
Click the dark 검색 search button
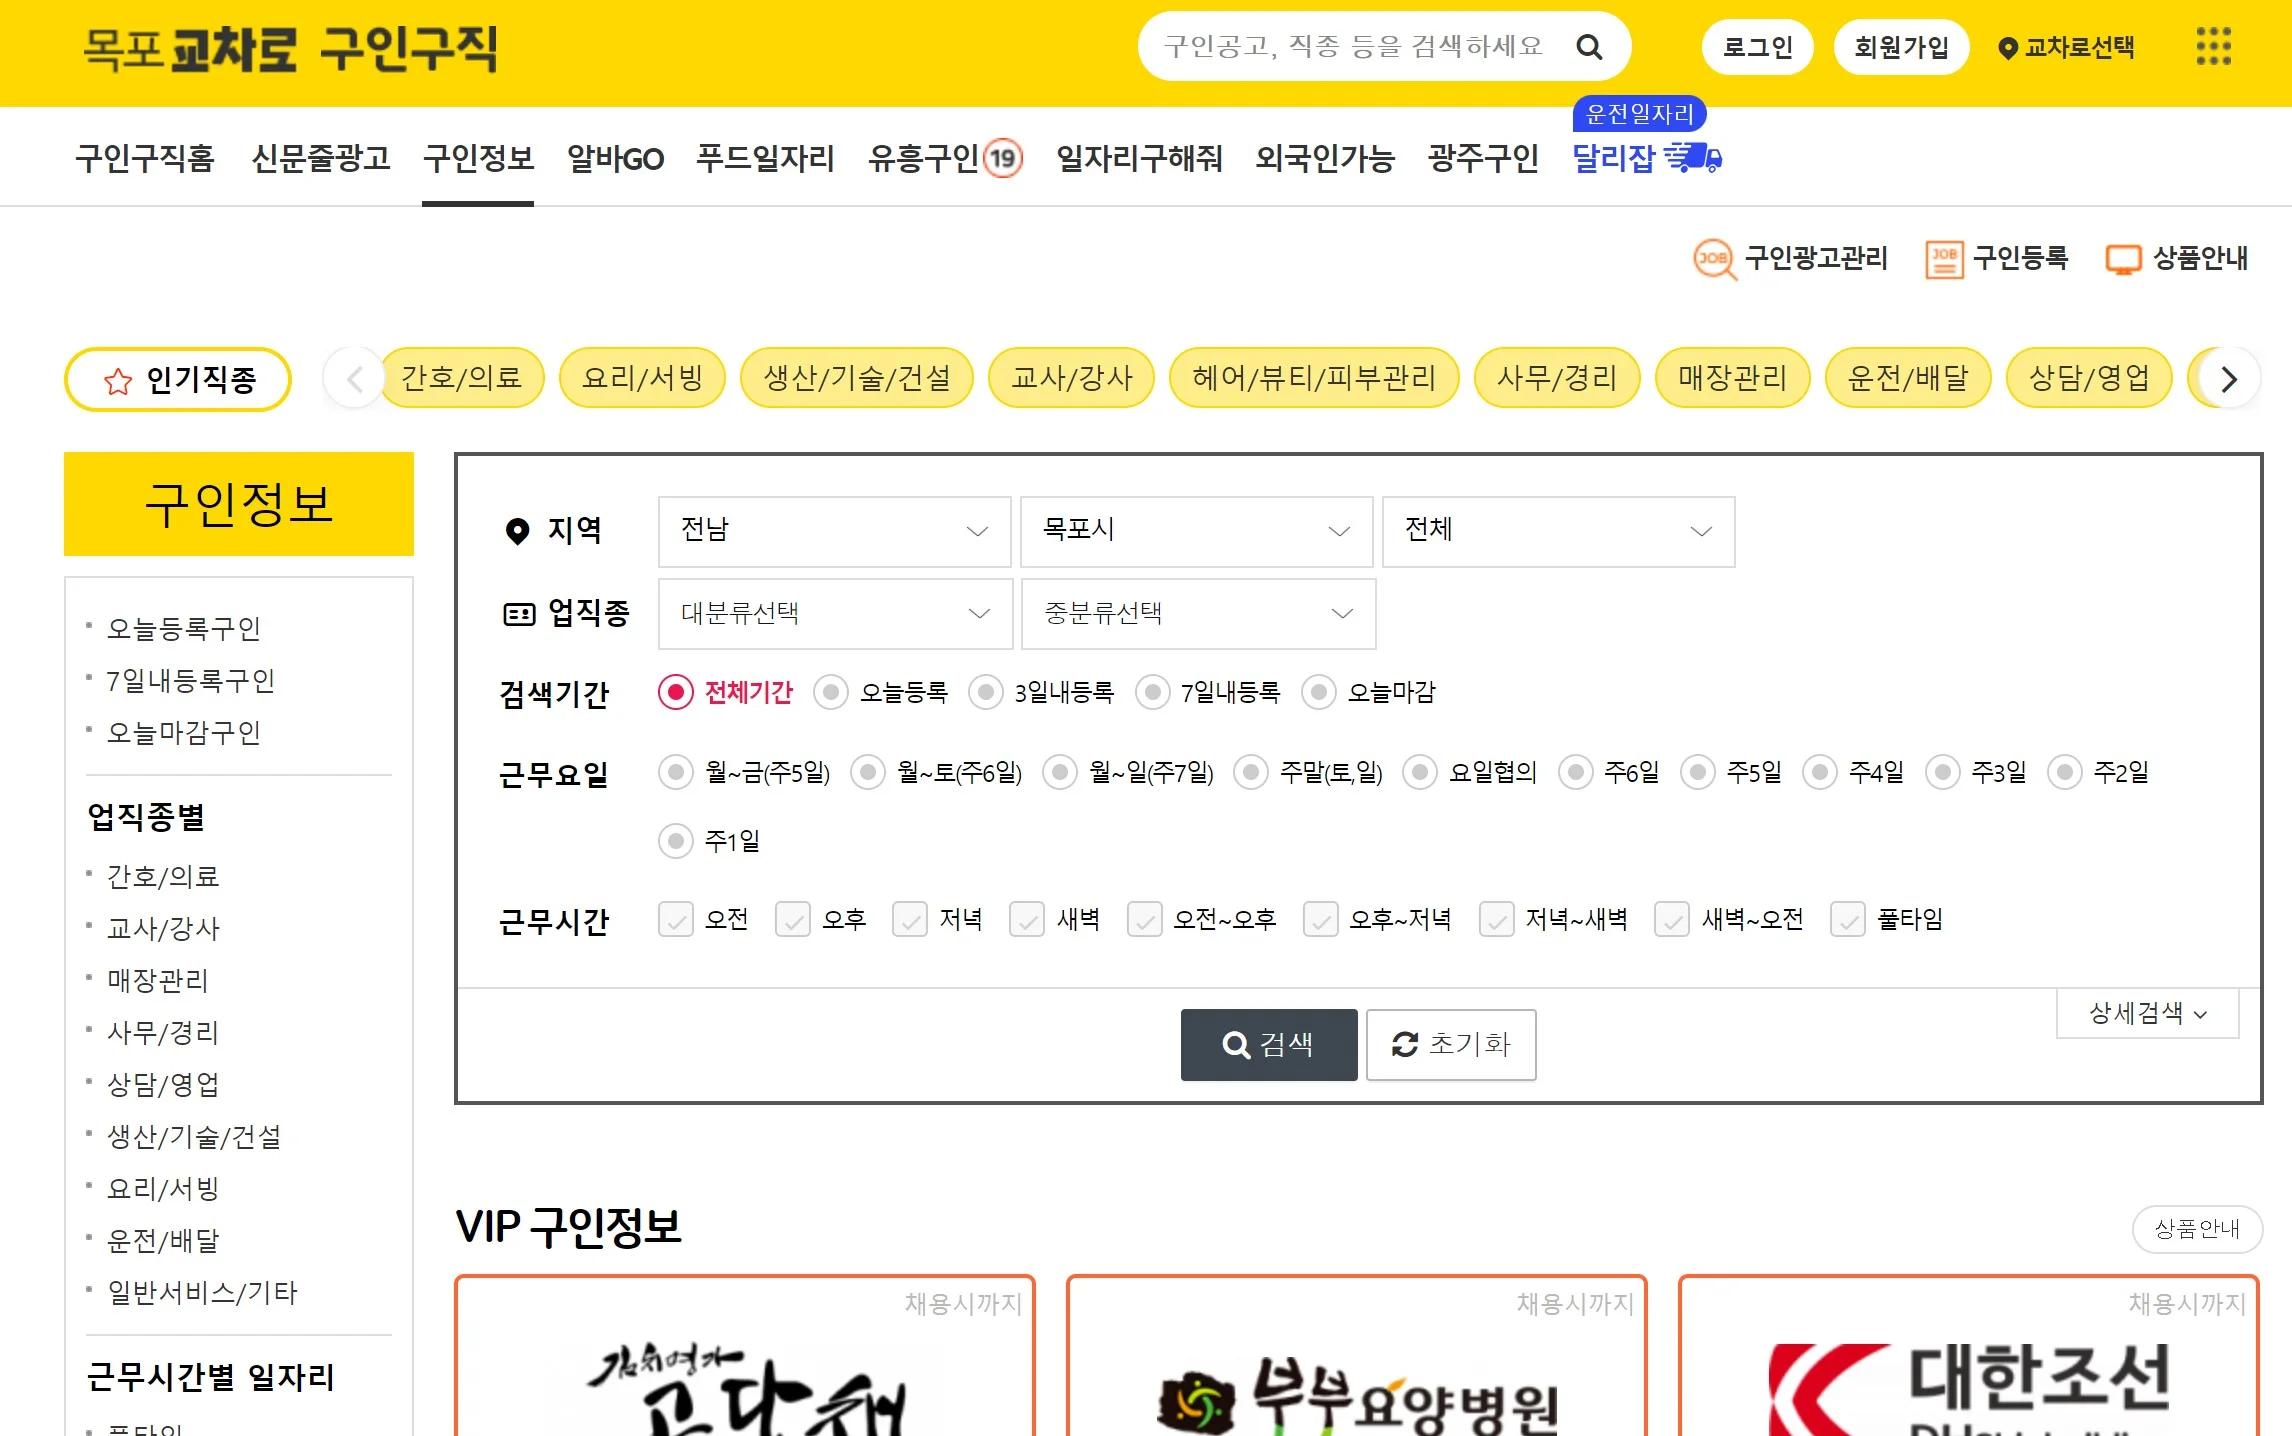tap(1268, 1044)
